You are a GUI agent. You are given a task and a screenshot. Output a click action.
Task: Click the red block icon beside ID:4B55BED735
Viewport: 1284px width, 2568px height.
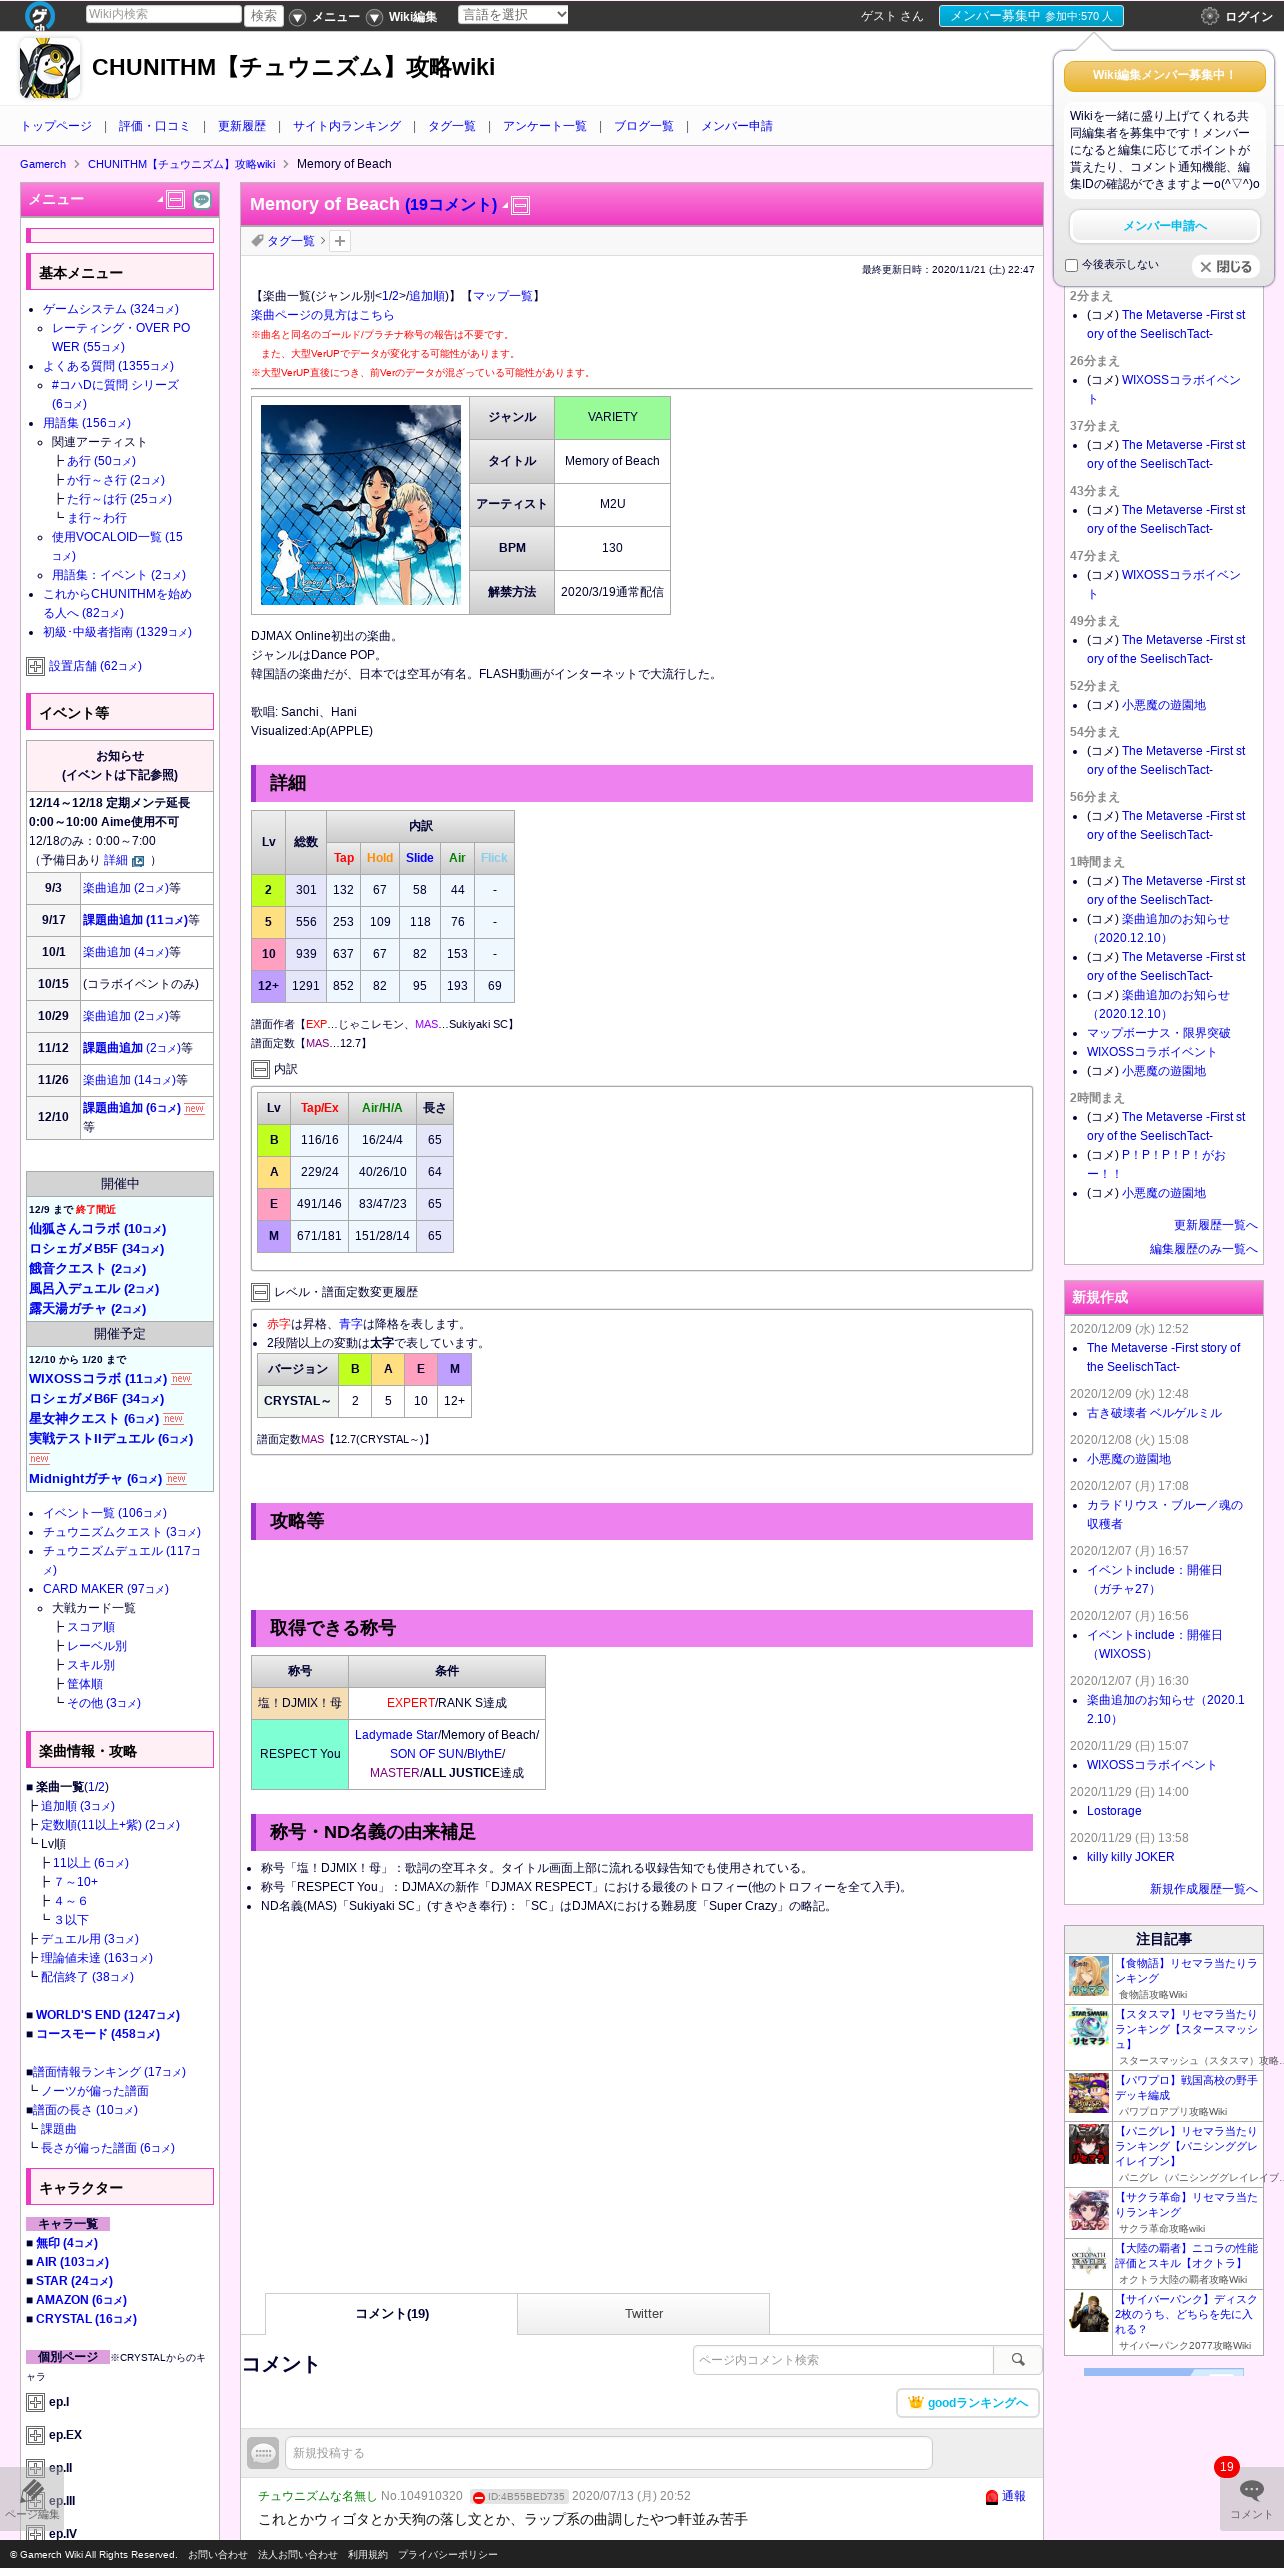tap(479, 2497)
